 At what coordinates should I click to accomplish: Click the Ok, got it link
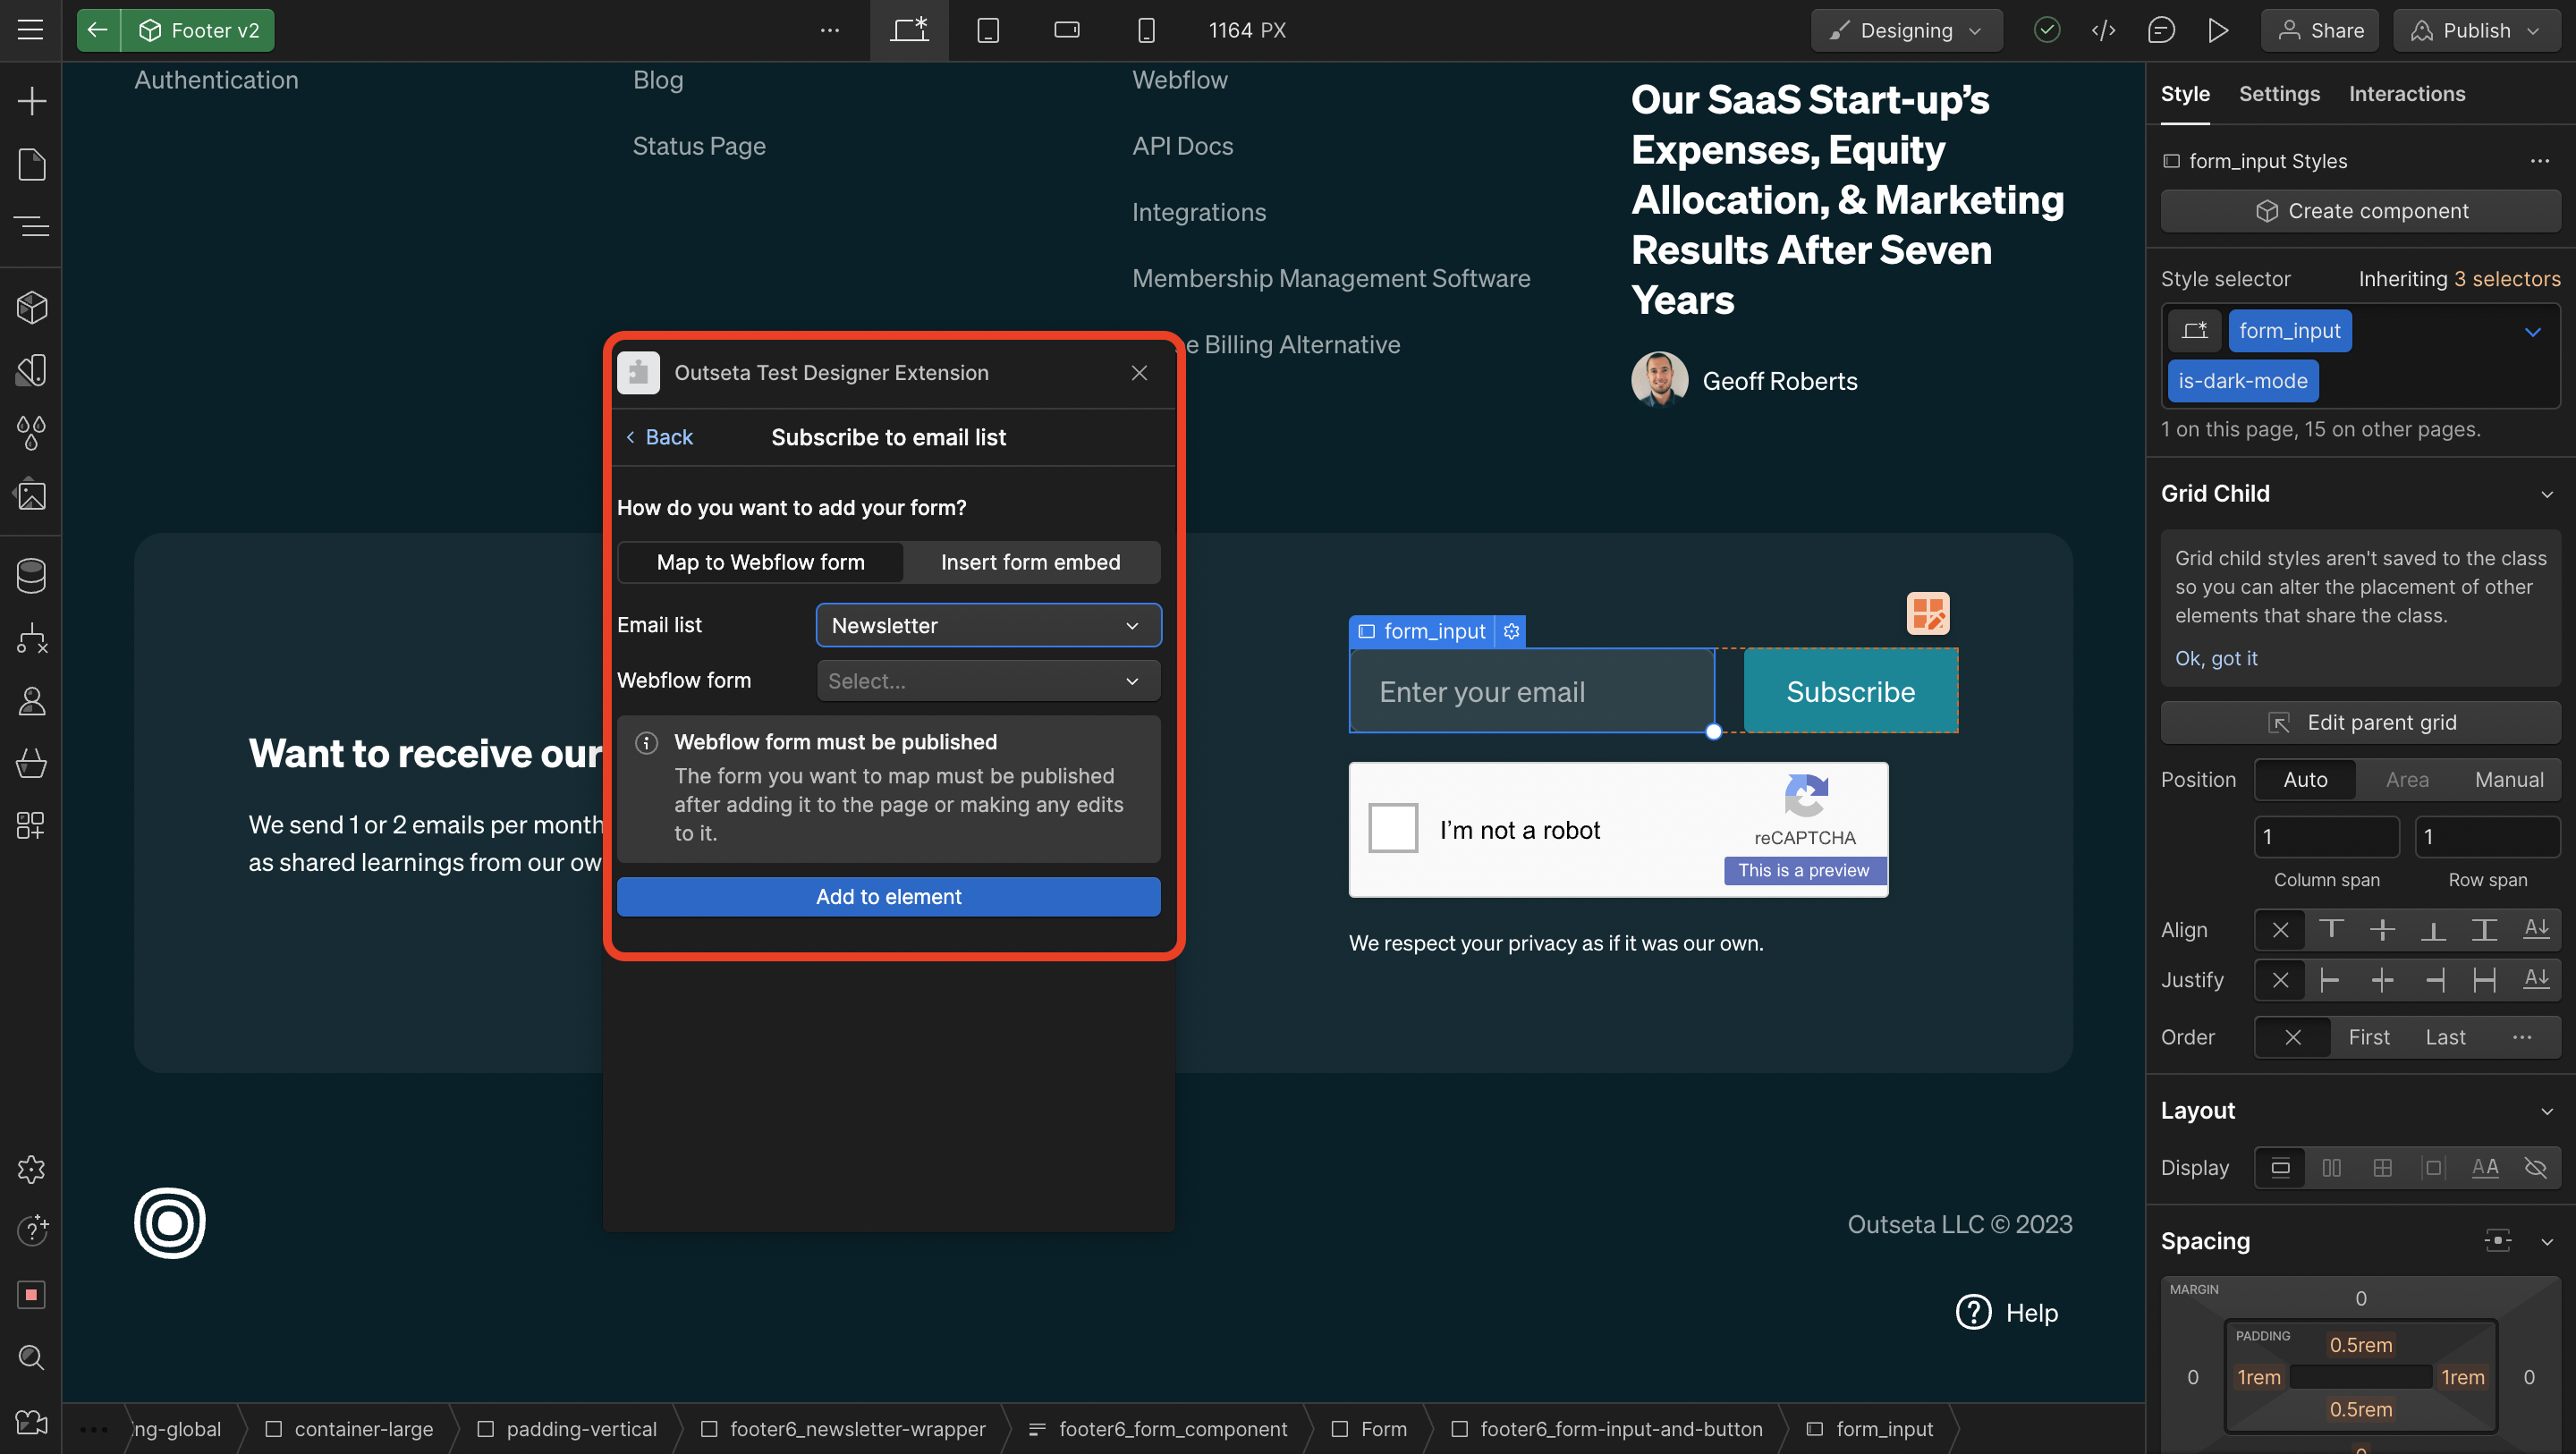click(2215, 658)
